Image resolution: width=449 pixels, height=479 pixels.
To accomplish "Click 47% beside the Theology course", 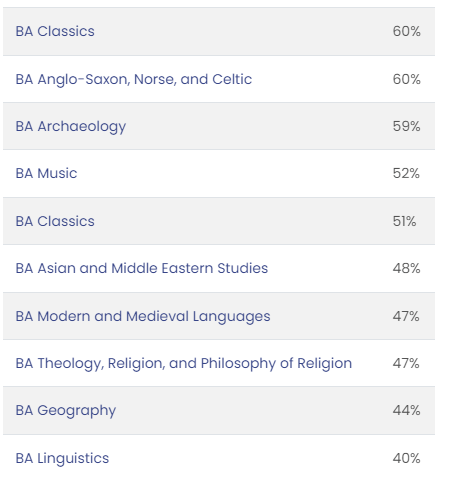I will [x=406, y=363].
